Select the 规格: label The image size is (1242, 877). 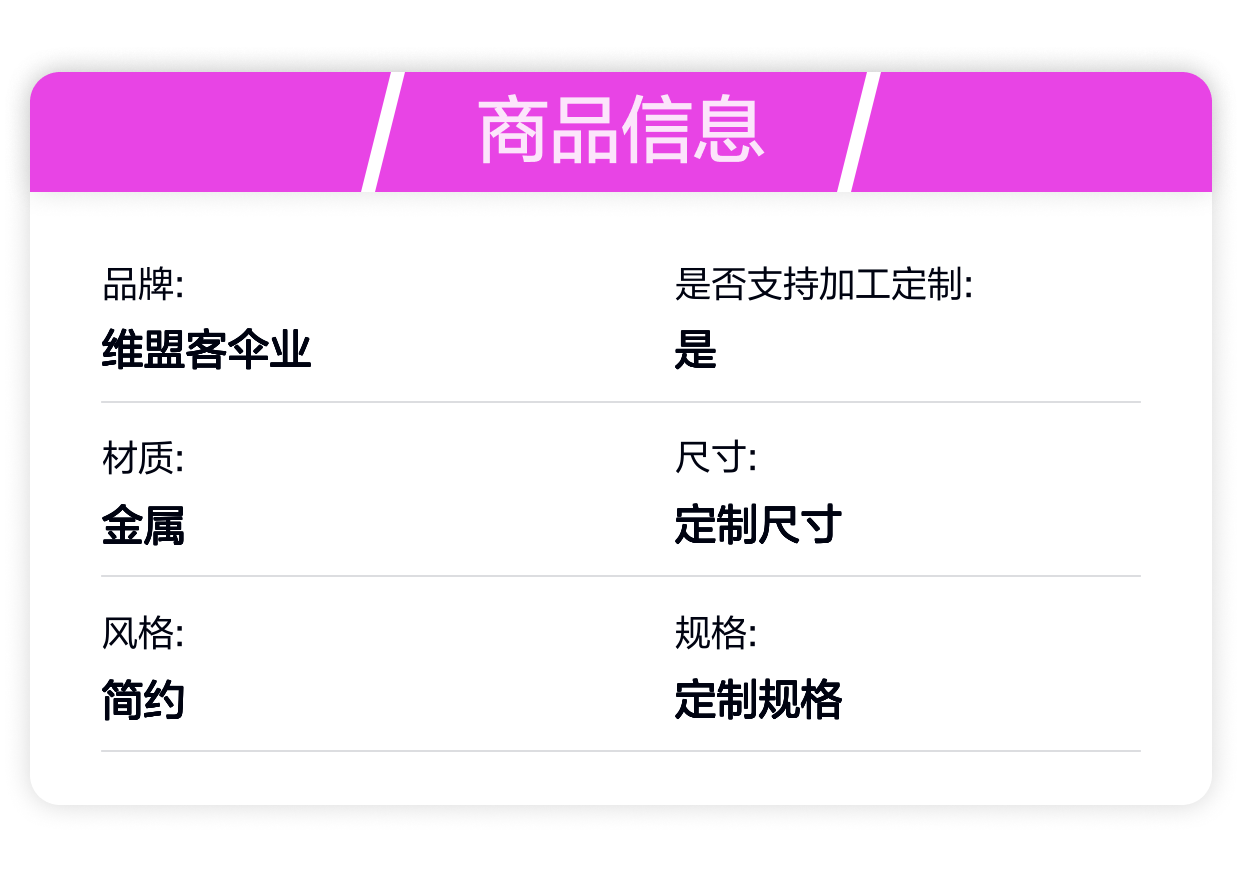tap(716, 633)
